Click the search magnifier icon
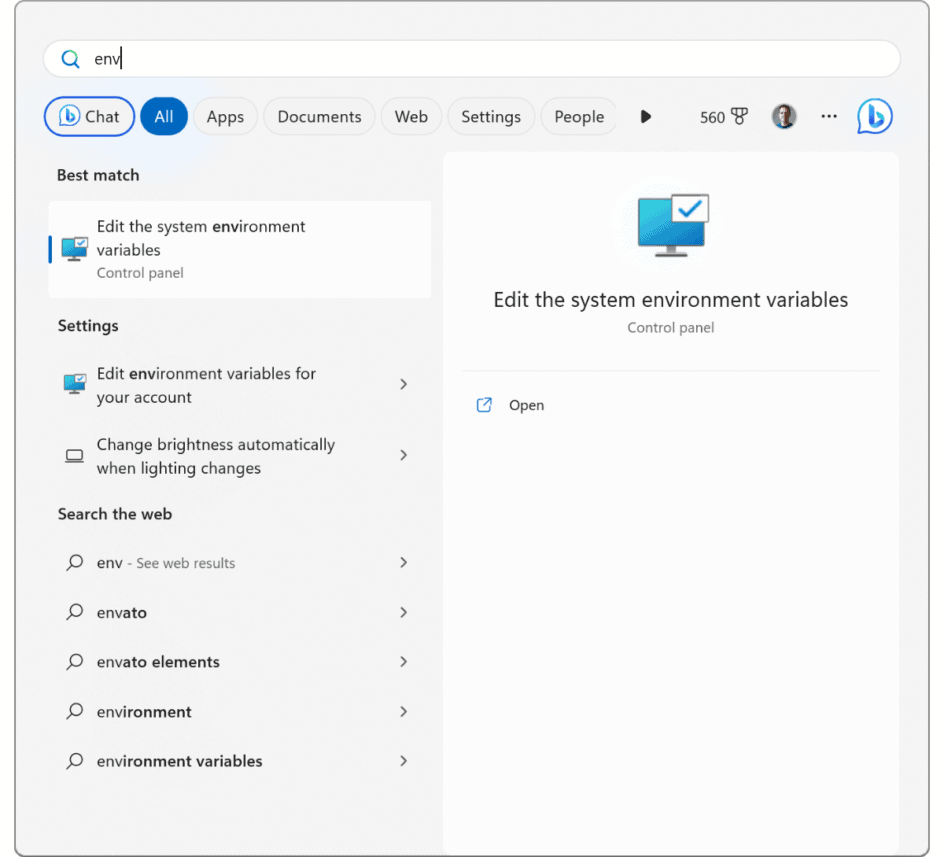 click(70, 58)
